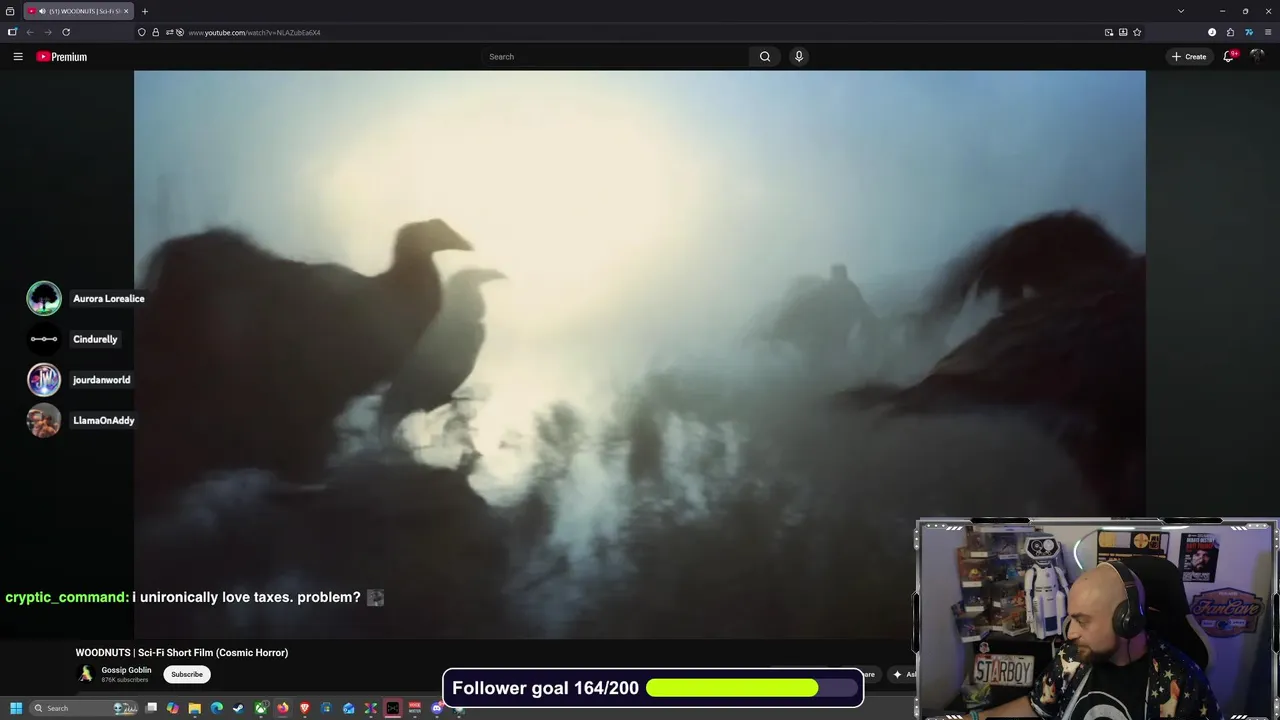Click Aurora Lorealice's avatar
Viewport: 1280px width, 720px height.
(44, 298)
